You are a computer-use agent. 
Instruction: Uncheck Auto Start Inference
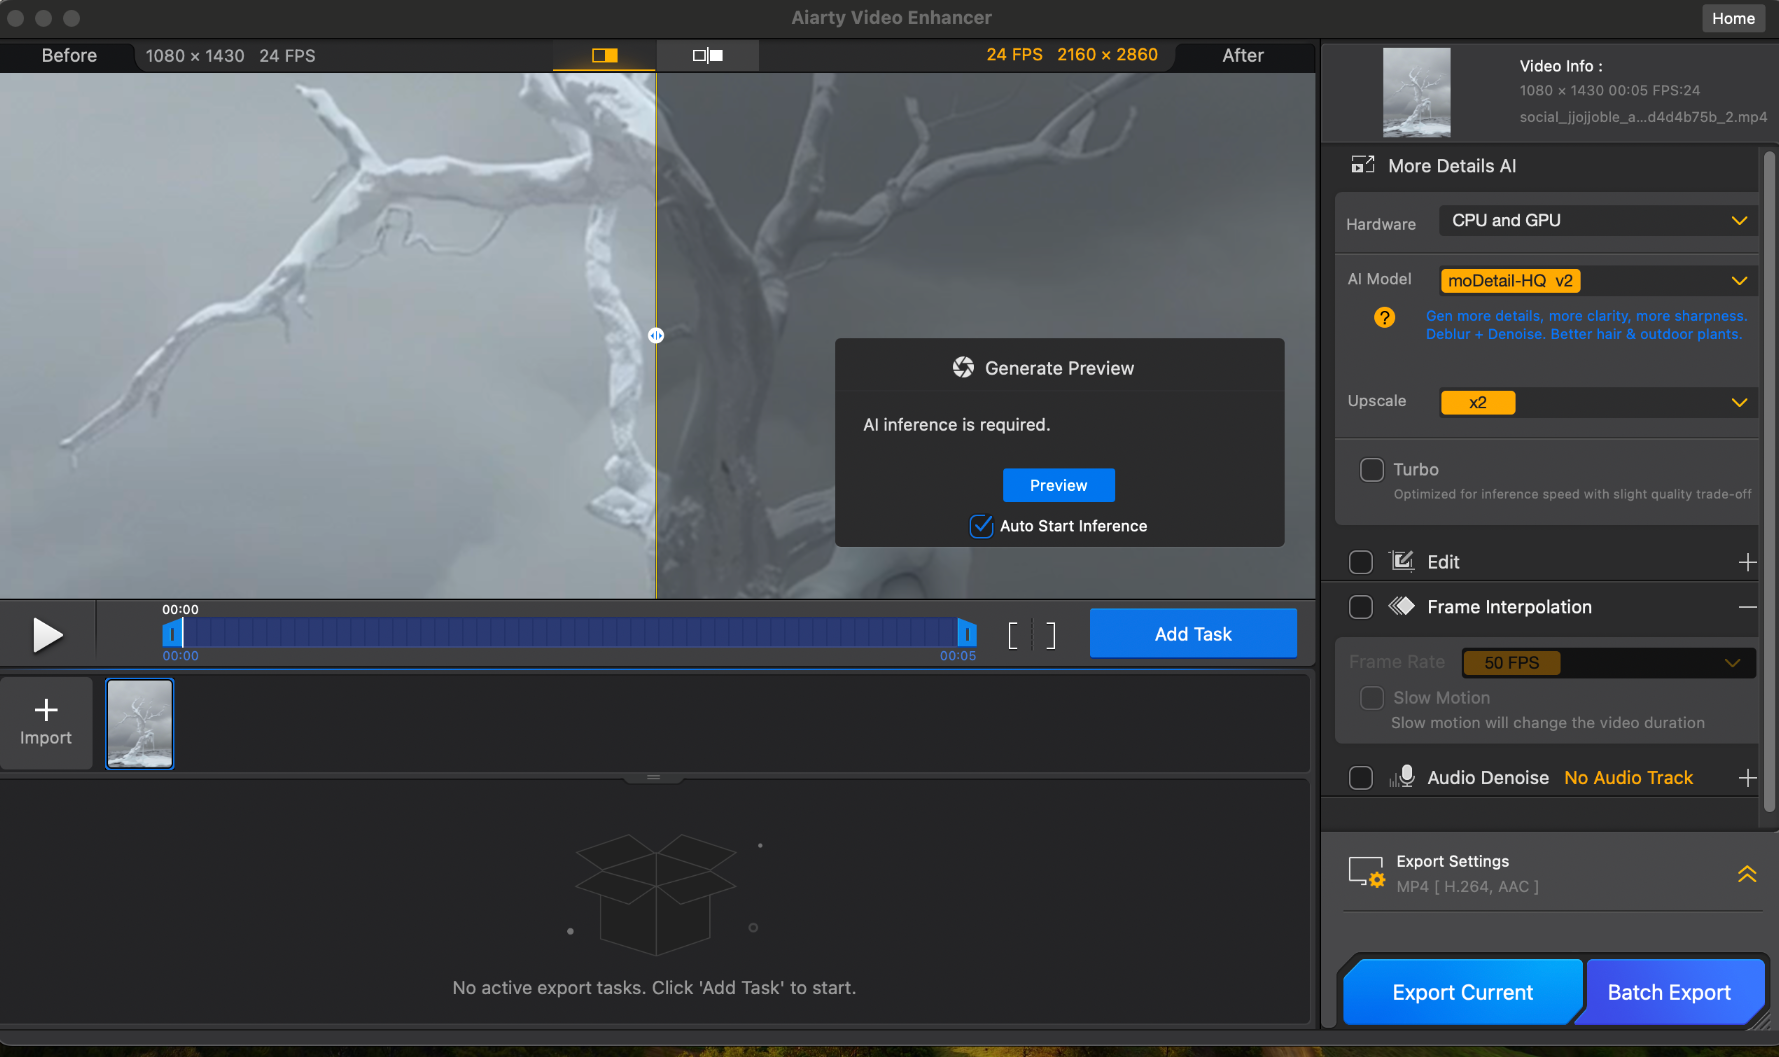pos(982,526)
